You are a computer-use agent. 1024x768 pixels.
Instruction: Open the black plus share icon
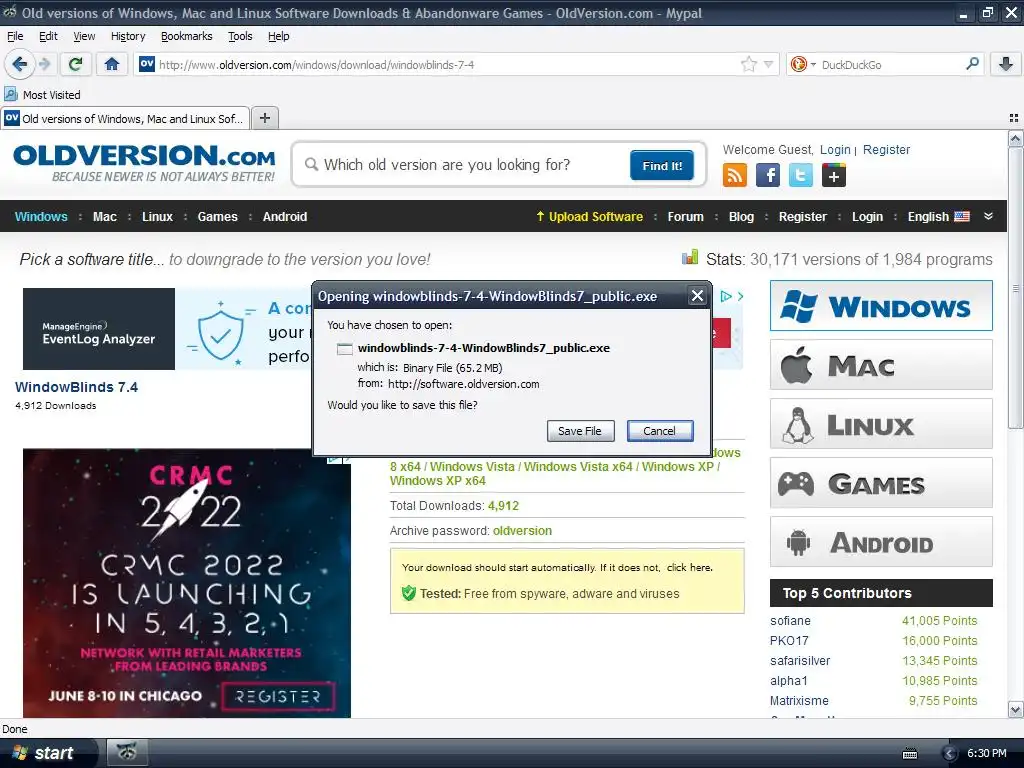tap(833, 175)
